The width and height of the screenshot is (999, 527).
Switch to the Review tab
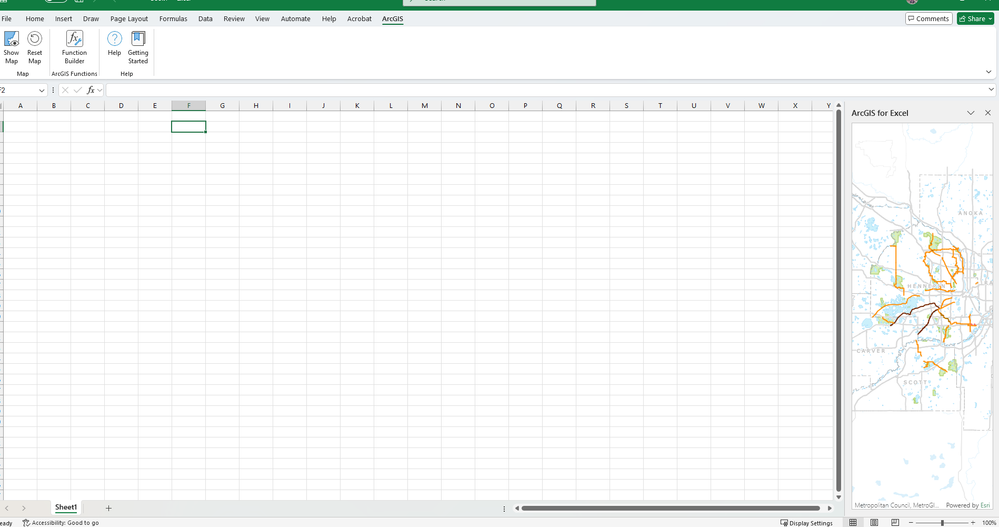234,18
